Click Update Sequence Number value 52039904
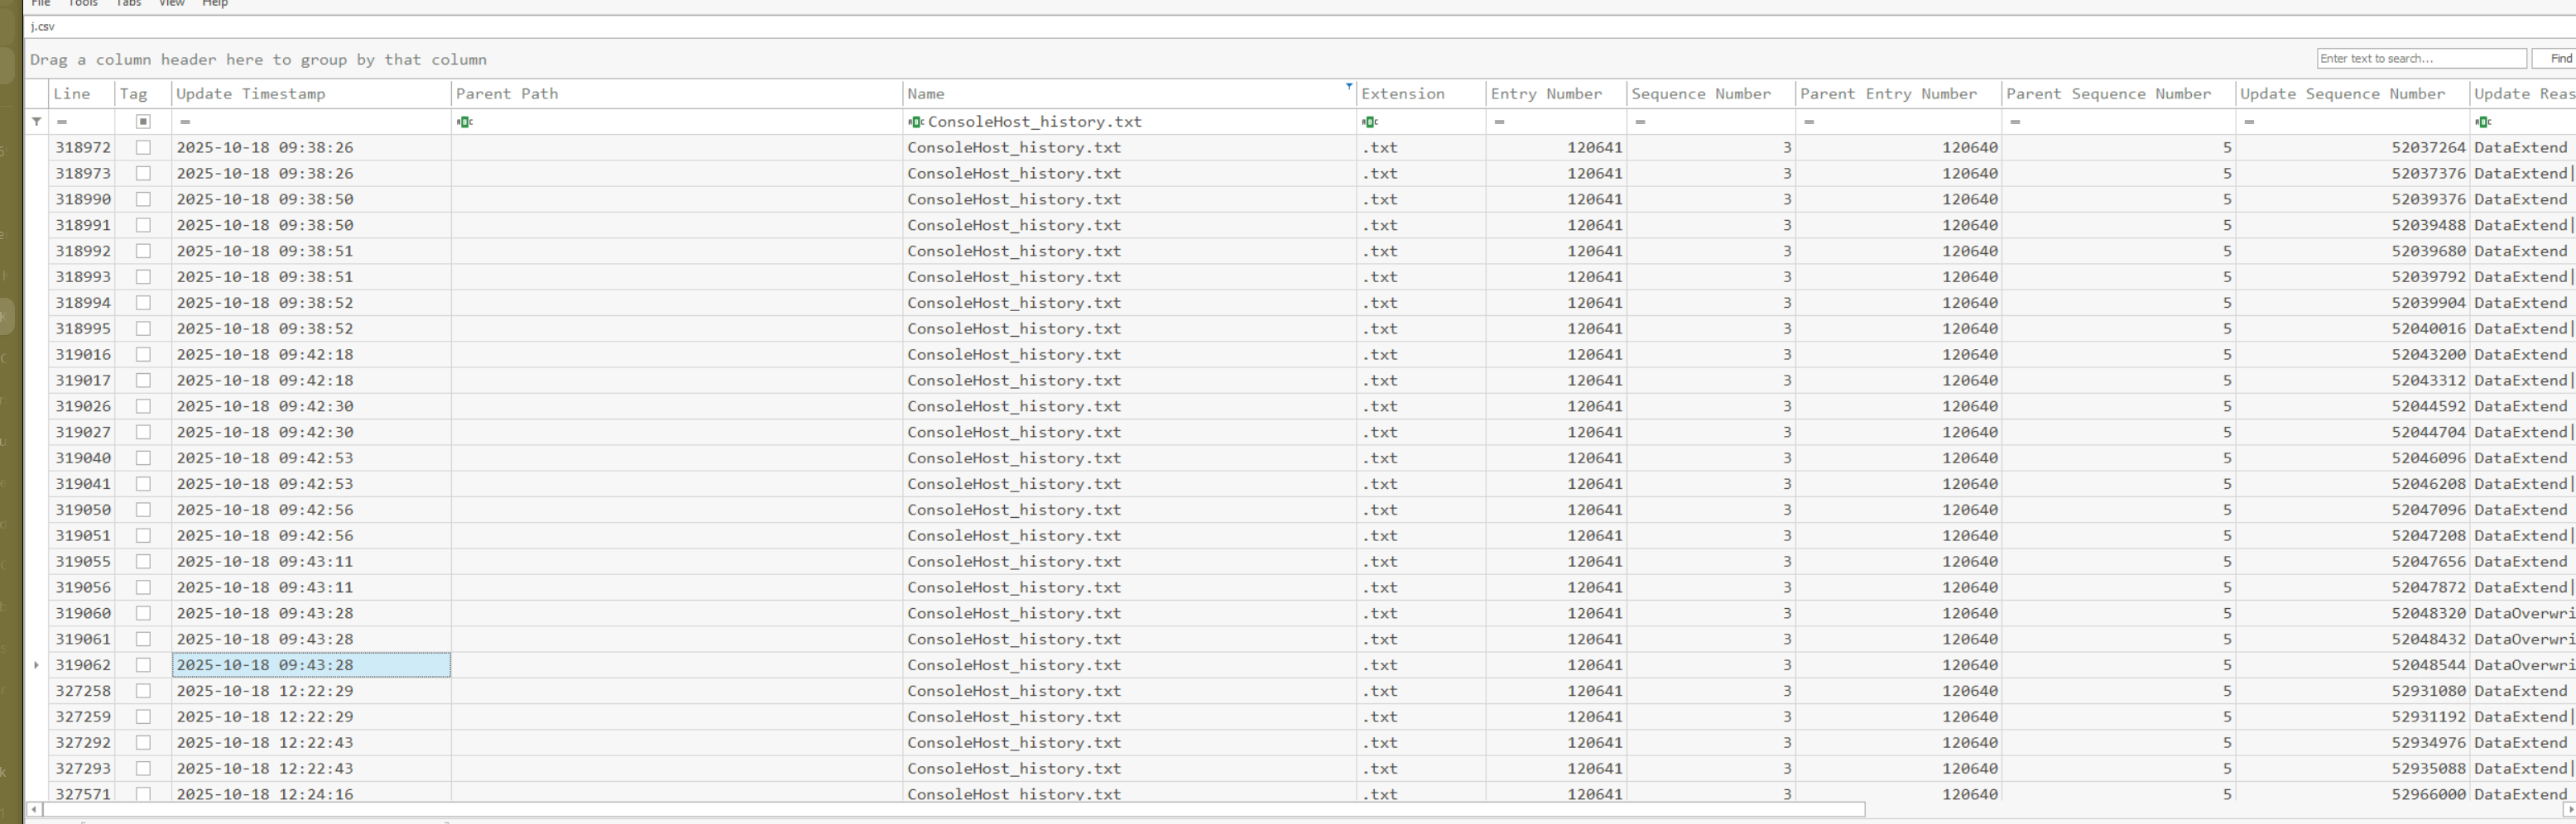Screen dimensions: 2576x824 (2428, 303)
